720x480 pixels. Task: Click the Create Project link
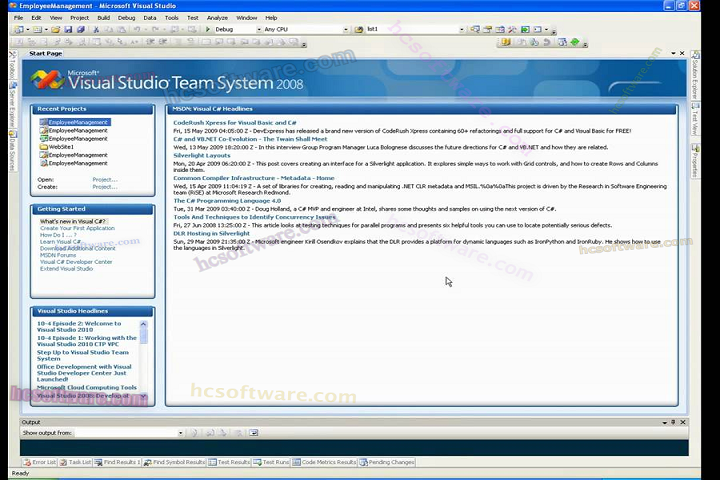pos(105,187)
